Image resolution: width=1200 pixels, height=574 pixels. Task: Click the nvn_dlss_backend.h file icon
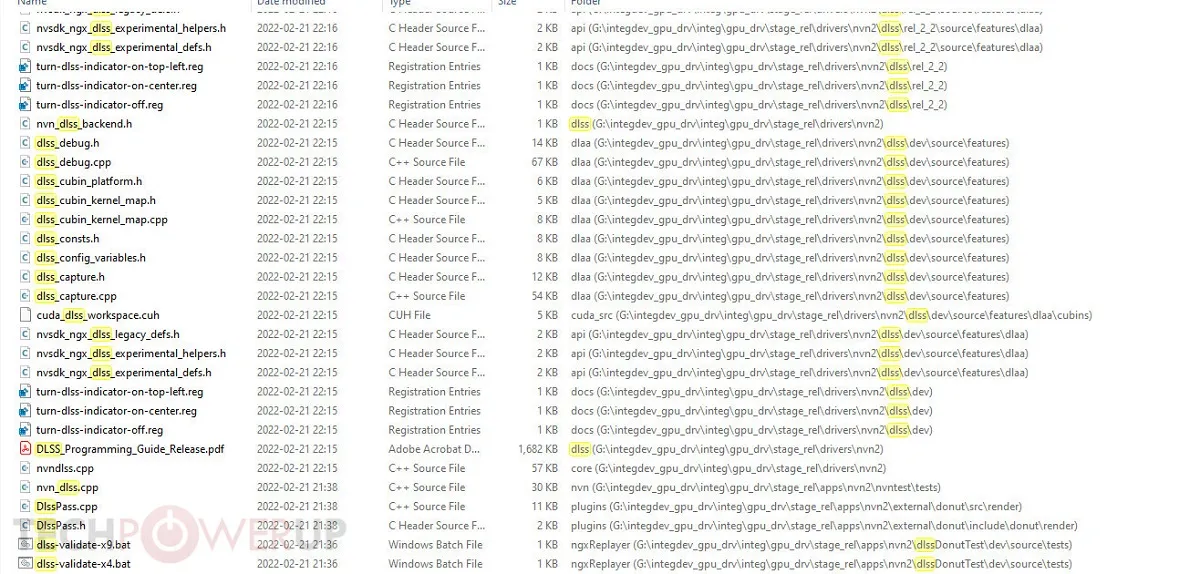(x=26, y=124)
